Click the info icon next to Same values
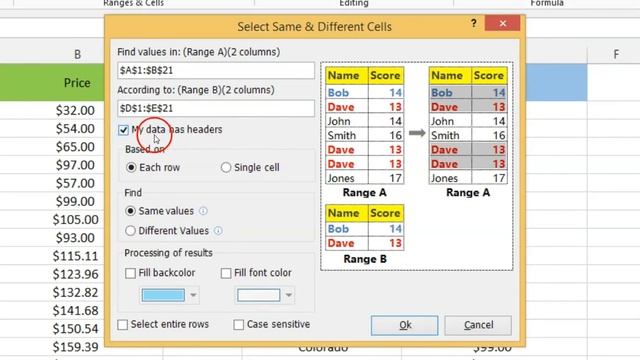 [x=203, y=211]
